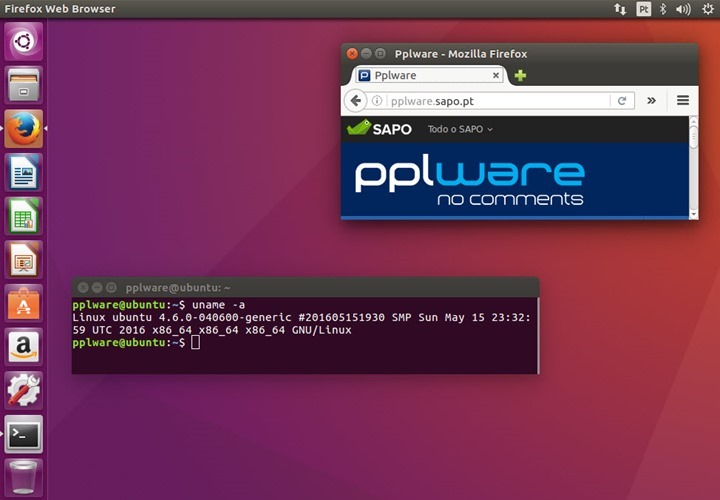Open the Bluetooth indicator menu
Image resolution: width=720 pixels, height=500 pixels.
point(663,9)
